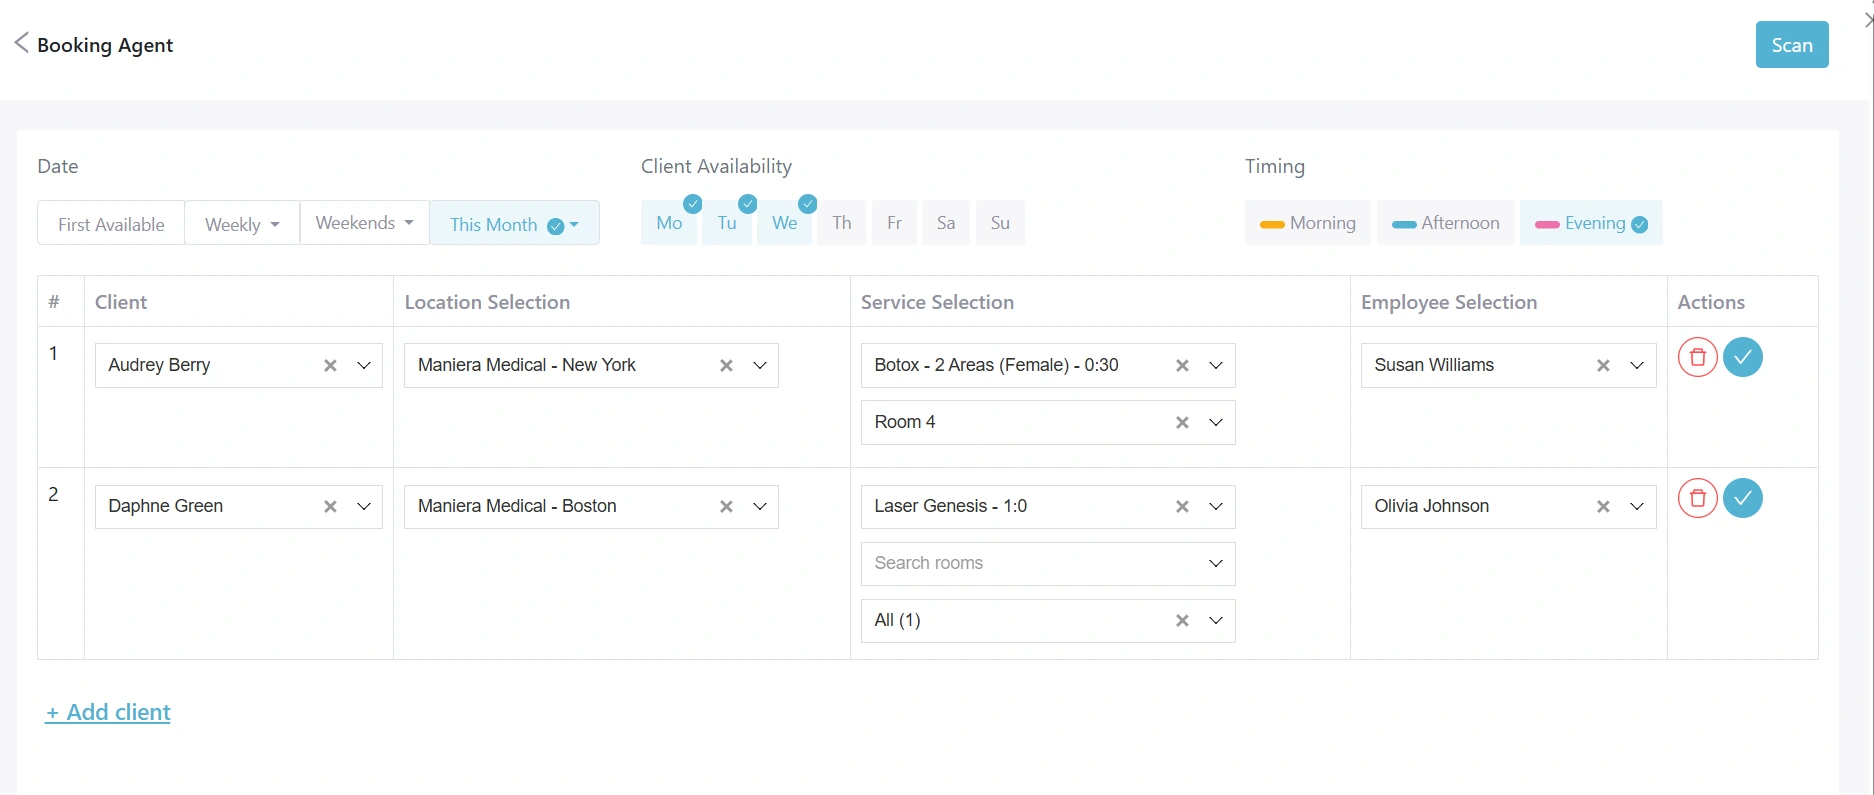The height and width of the screenshot is (795, 1874).
Task: Click the Add client link
Action: pyautogui.click(x=108, y=712)
